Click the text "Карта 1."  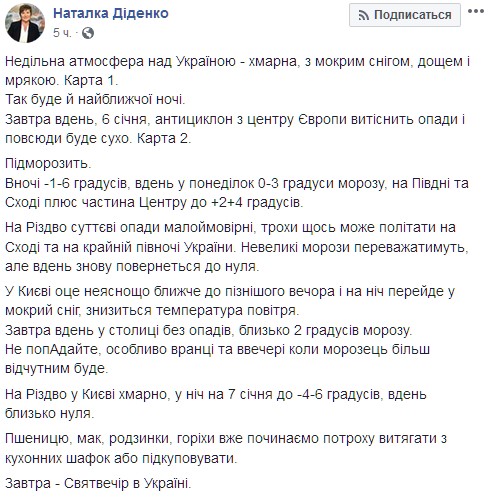click(x=91, y=81)
